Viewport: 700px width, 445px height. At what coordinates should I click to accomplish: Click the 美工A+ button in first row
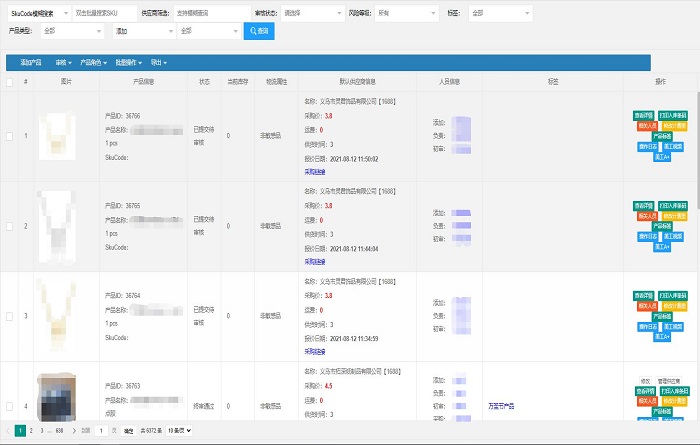tap(662, 157)
